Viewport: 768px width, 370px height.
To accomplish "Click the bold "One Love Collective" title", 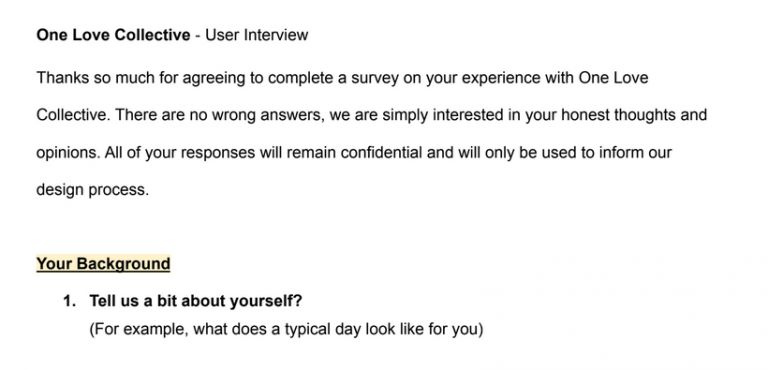I will point(113,35).
